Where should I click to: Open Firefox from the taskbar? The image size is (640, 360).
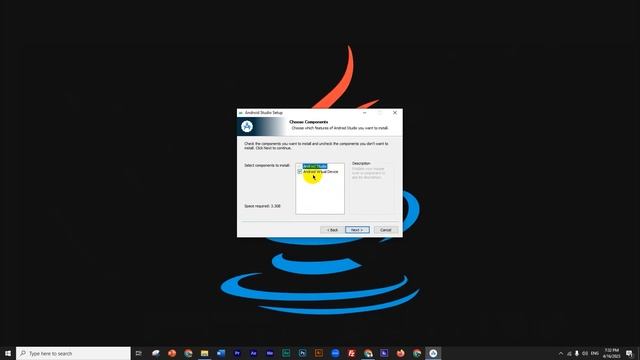400,353
